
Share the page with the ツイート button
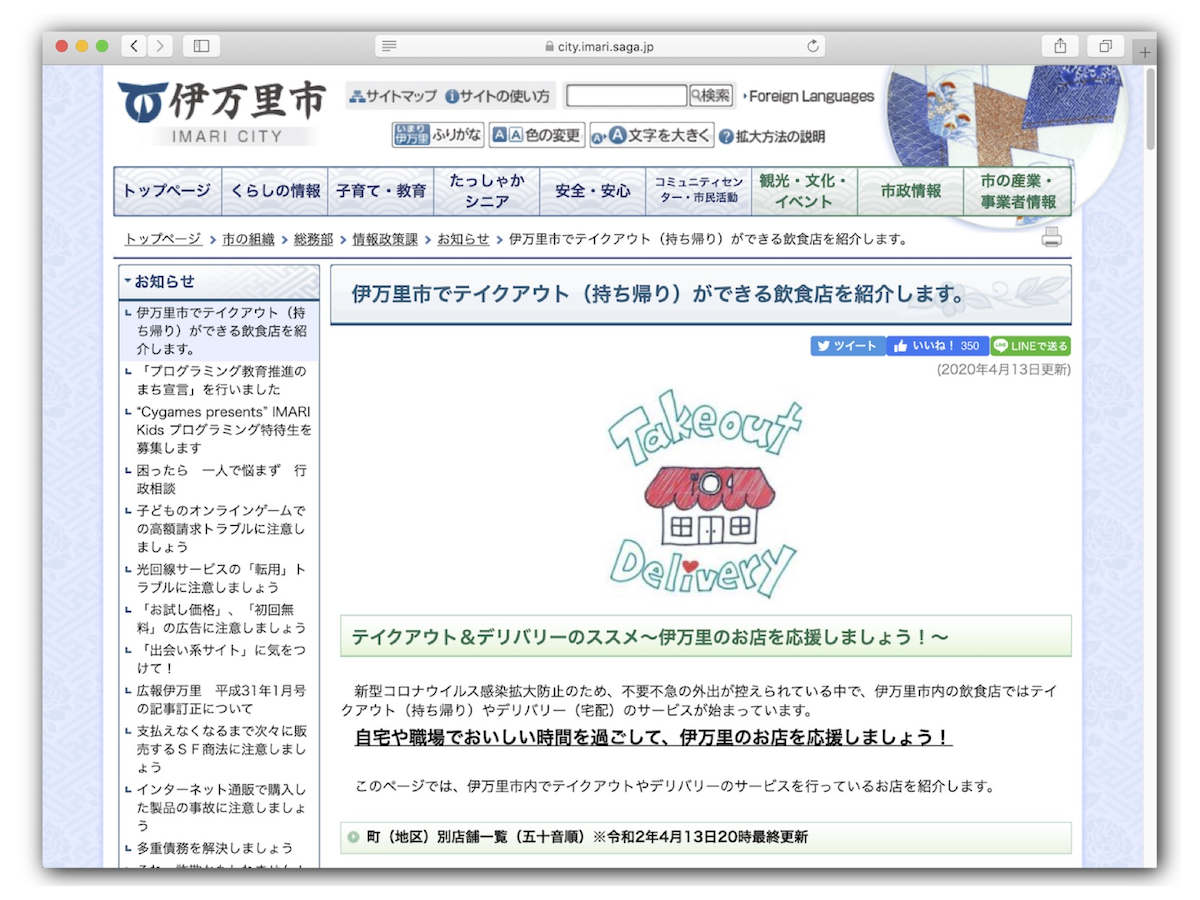[x=848, y=346]
